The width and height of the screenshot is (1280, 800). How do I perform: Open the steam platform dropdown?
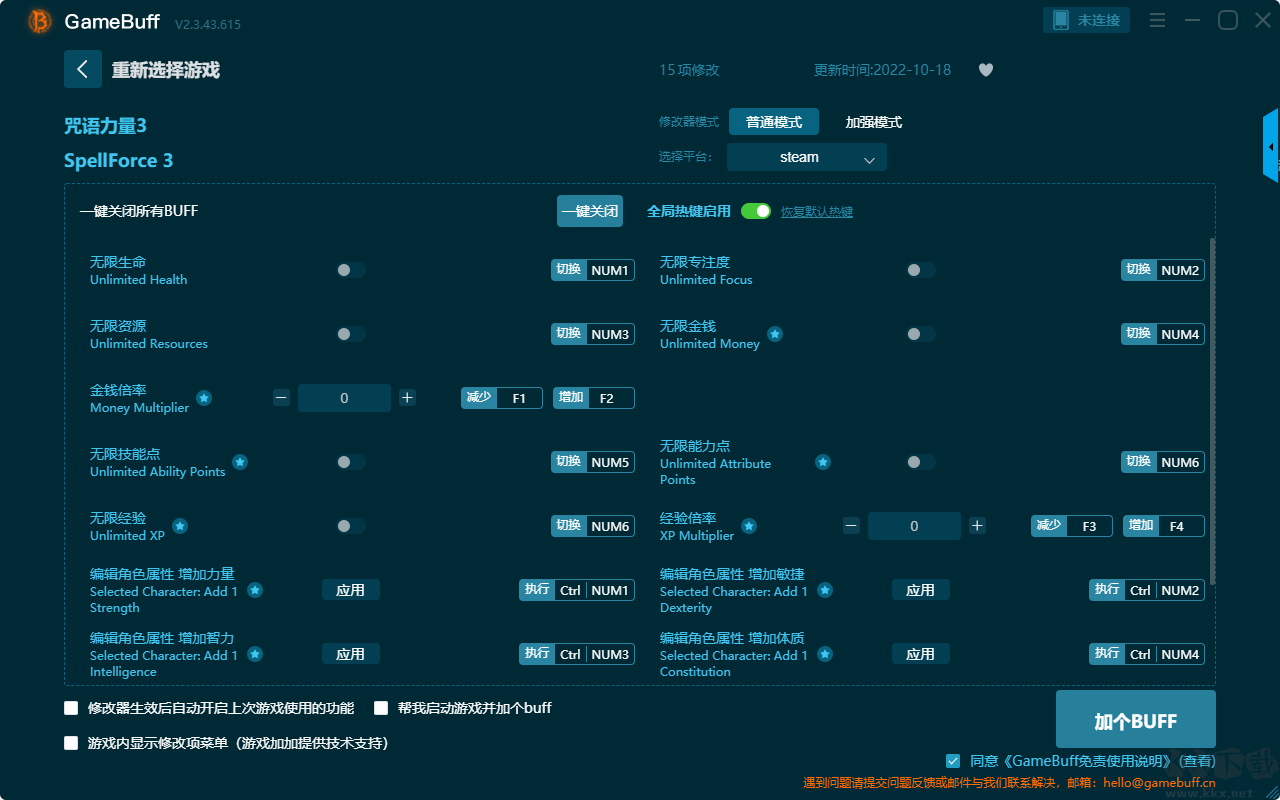(807, 157)
